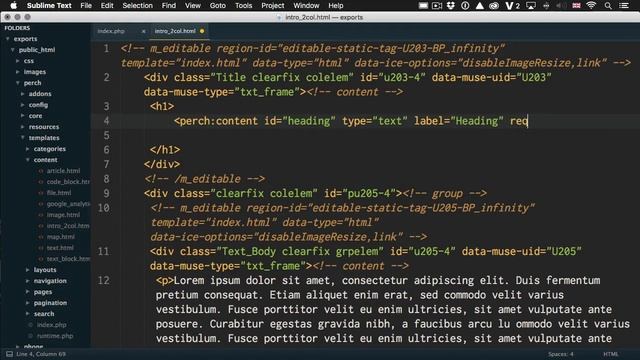Screen dimensions: 640x360
Task: Open the Apple menu
Action: (13, 5)
